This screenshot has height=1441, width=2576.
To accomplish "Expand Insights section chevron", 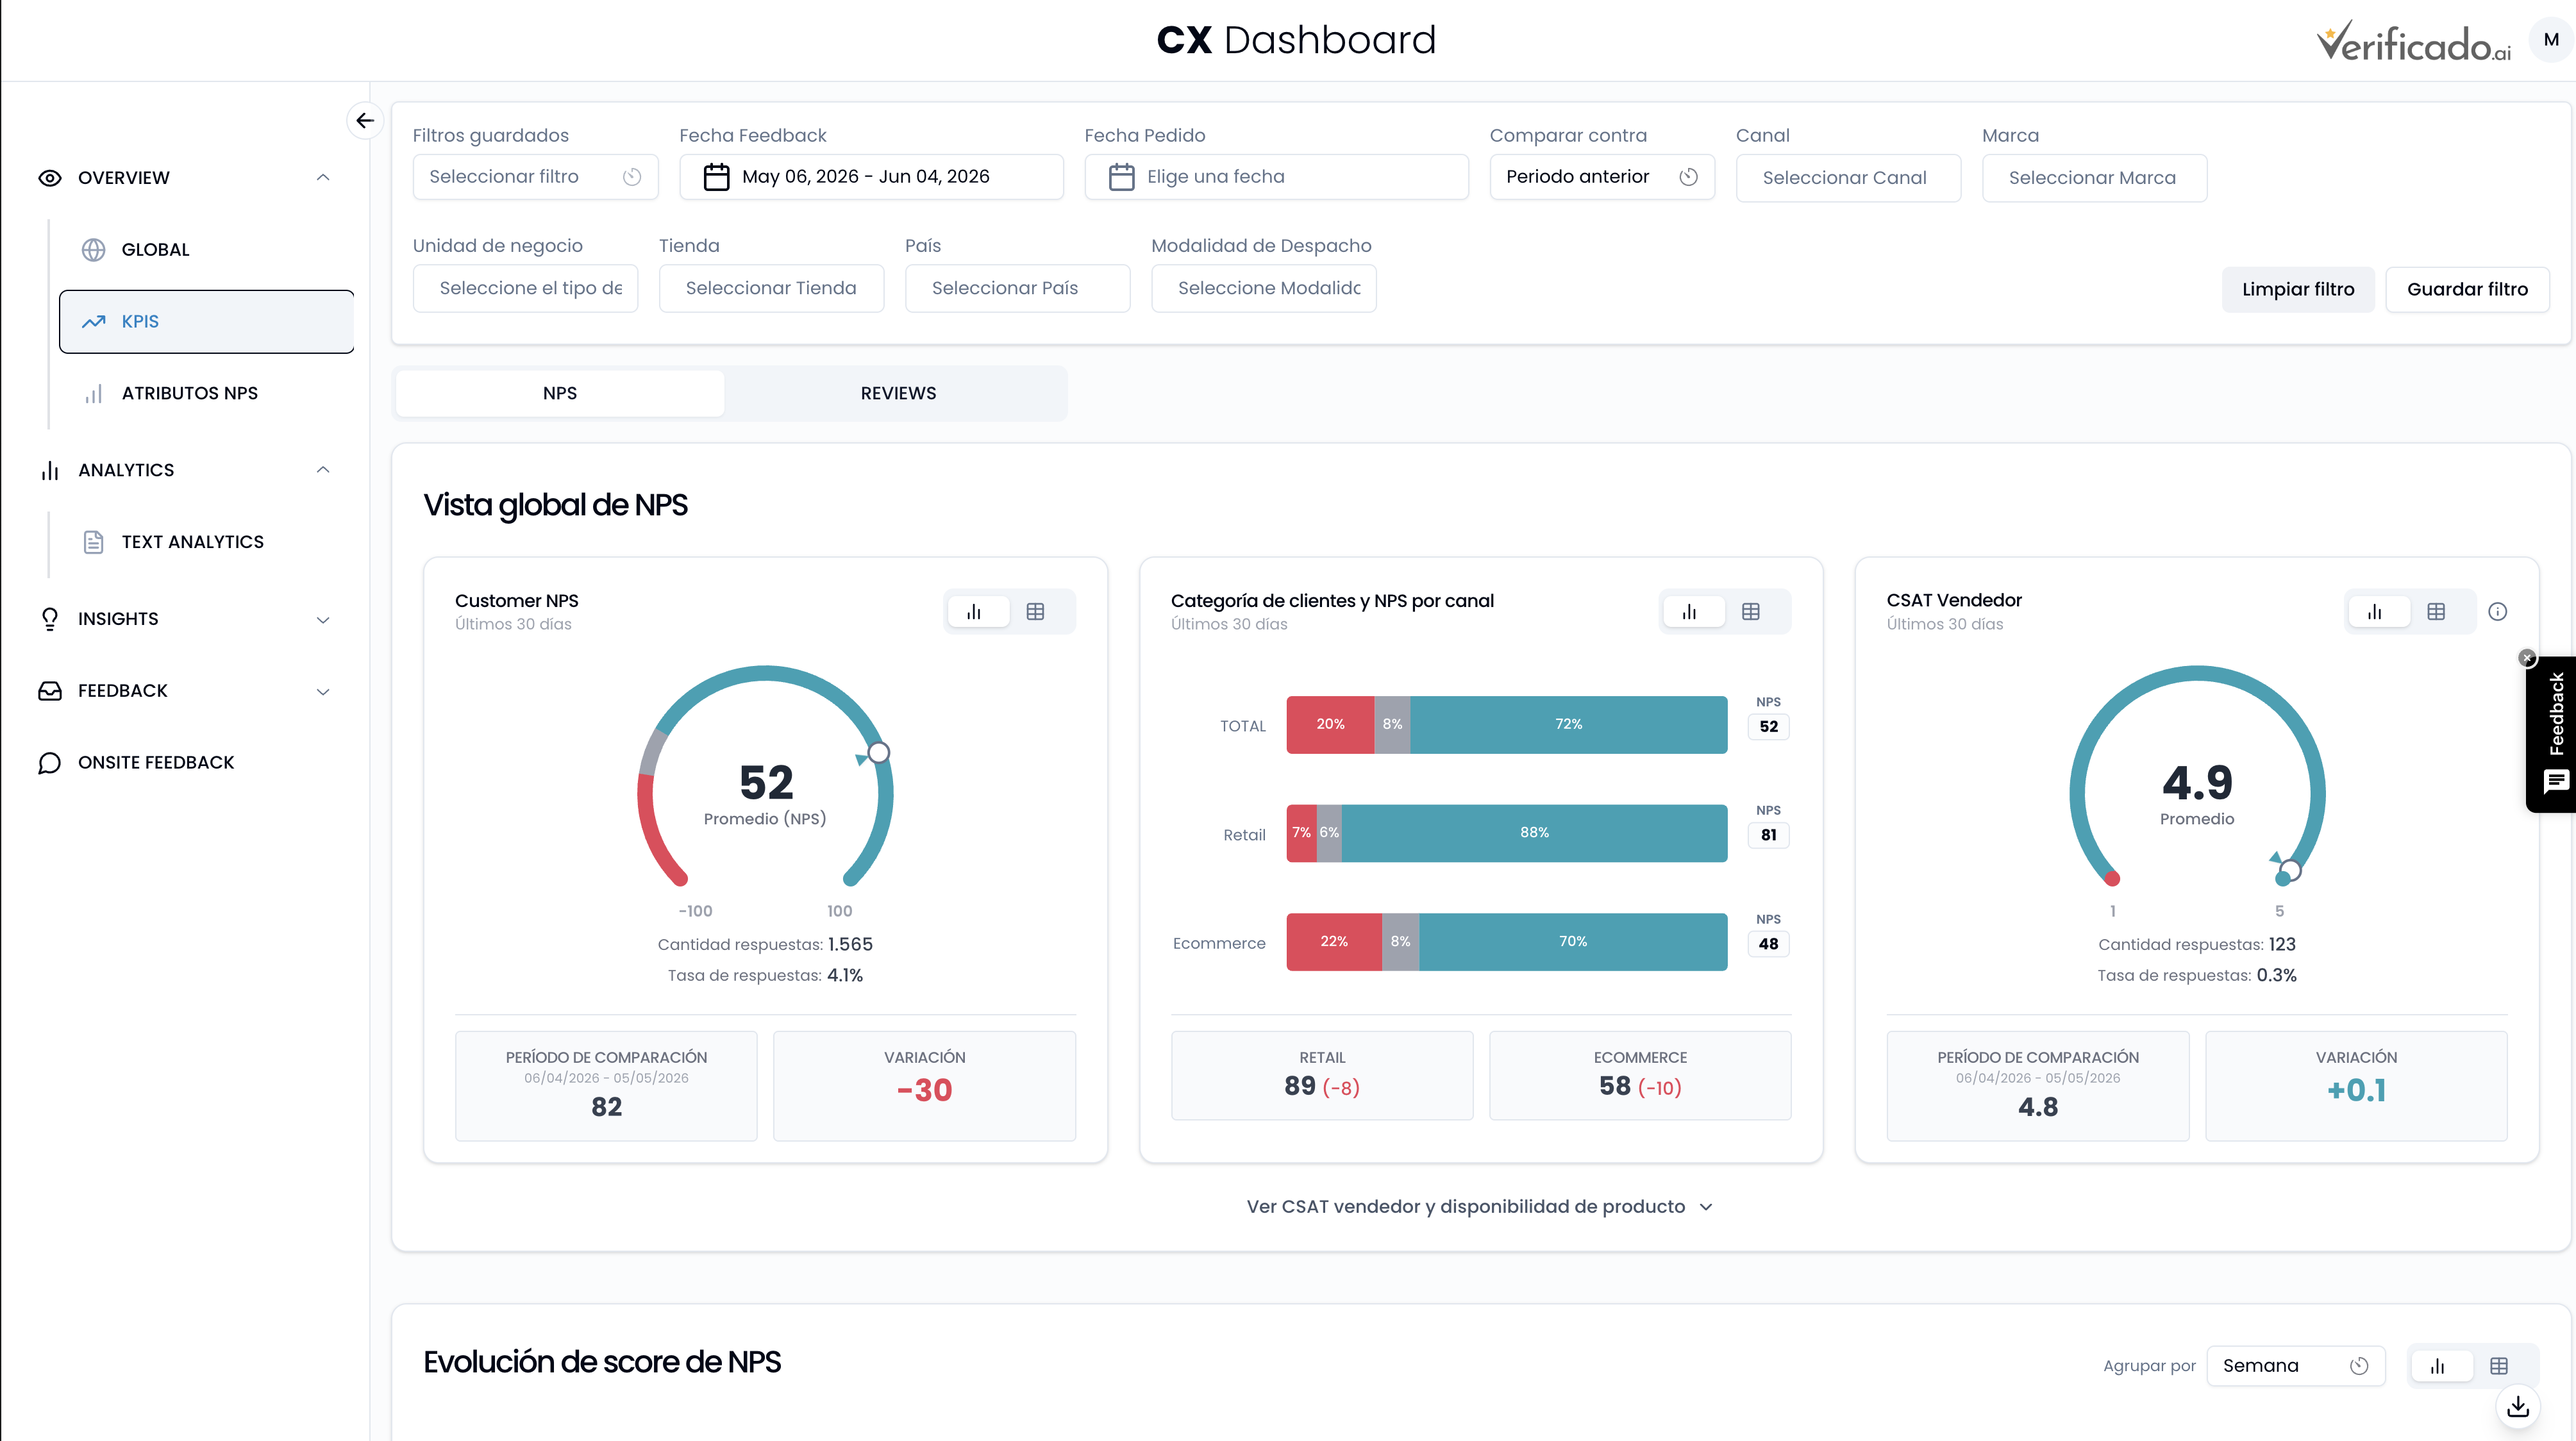I will pyautogui.click(x=323, y=620).
